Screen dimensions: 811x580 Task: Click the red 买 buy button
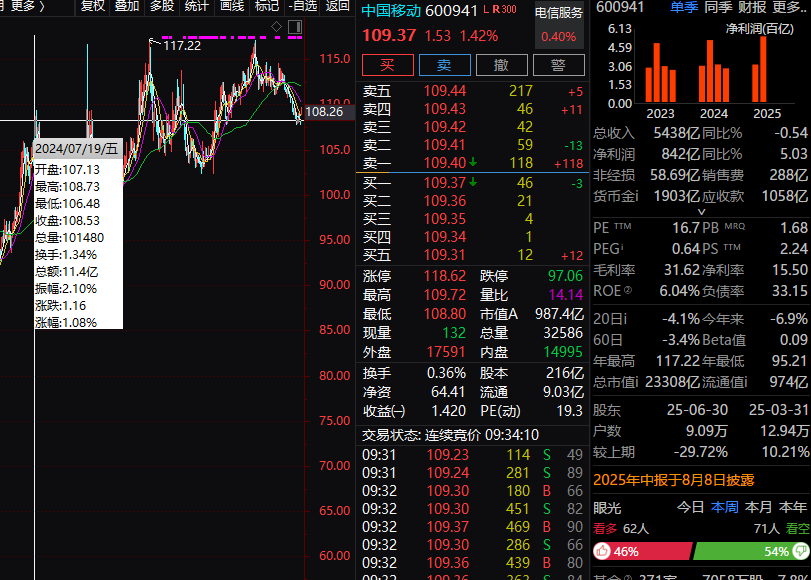click(x=388, y=65)
